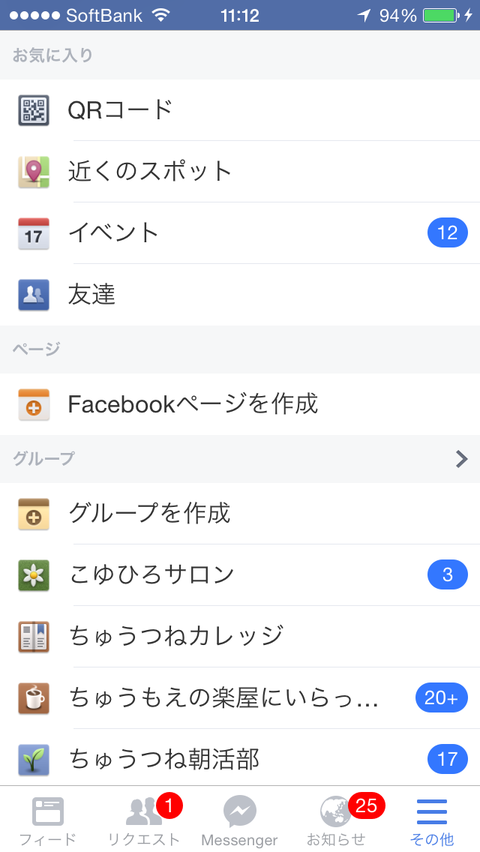Open the ちゅうつね朝活部 sprout icon
The image size is (480, 852).
coord(34,760)
